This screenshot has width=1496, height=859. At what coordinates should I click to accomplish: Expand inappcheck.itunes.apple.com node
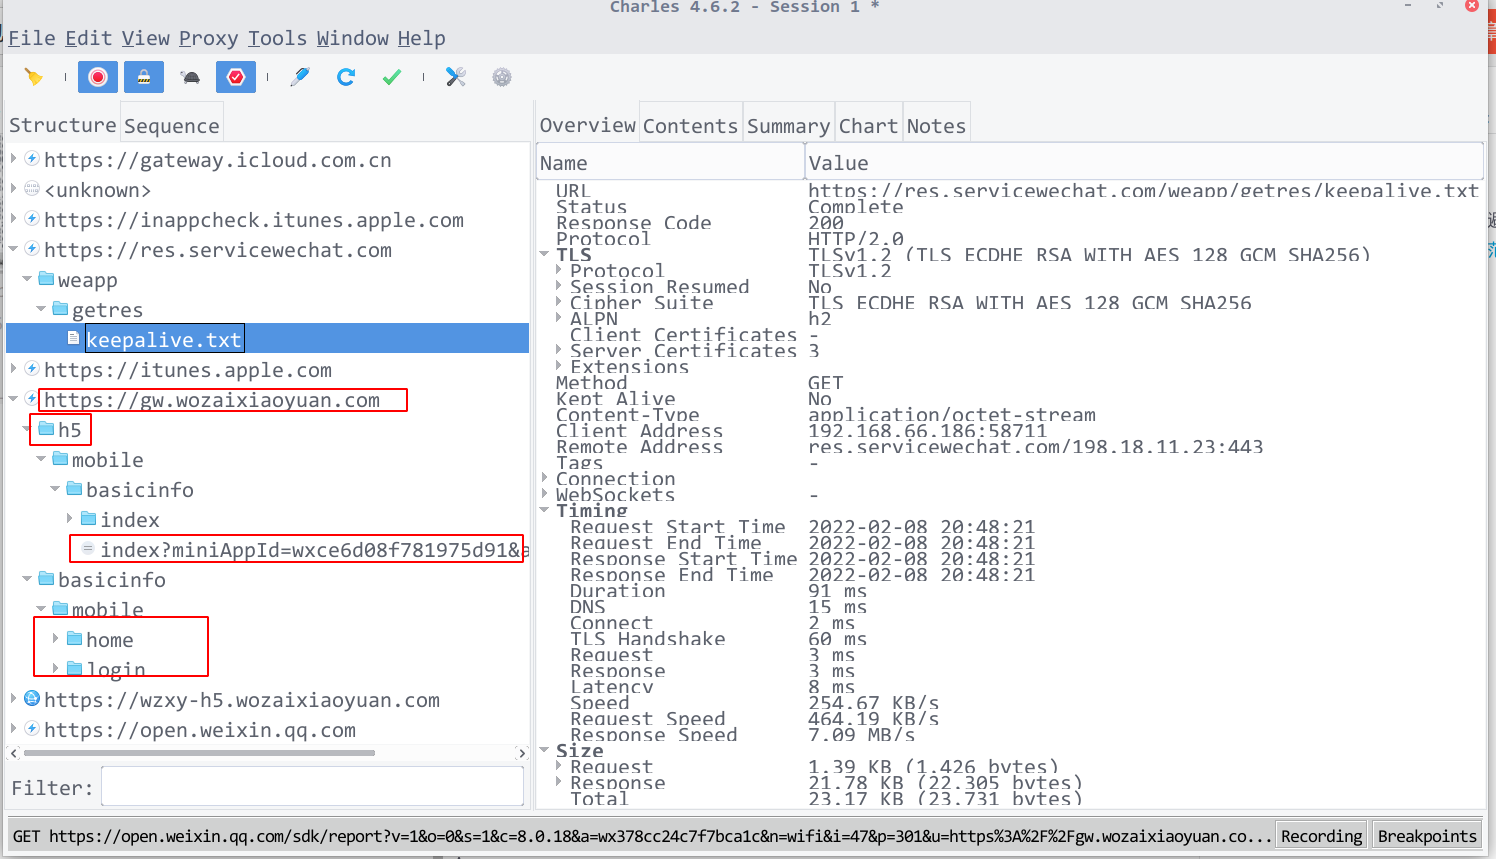tap(14, 219)
